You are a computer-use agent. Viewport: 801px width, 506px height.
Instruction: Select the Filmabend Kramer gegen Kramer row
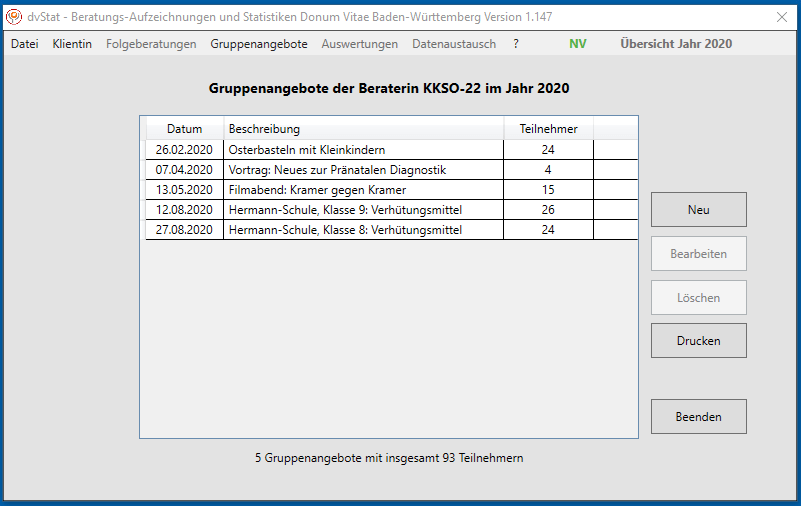(317, 190)
